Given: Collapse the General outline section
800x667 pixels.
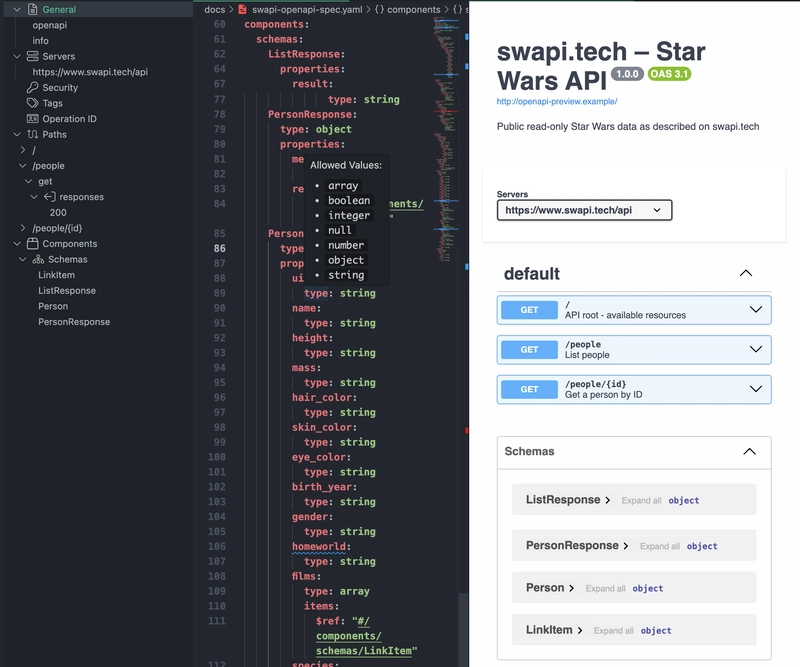Looking at the screenshot, I should click(17, 9).
